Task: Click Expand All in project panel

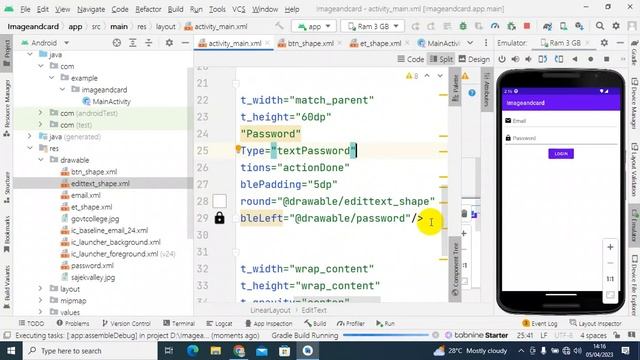Action: pyautogui.click(x=133, y=43)
